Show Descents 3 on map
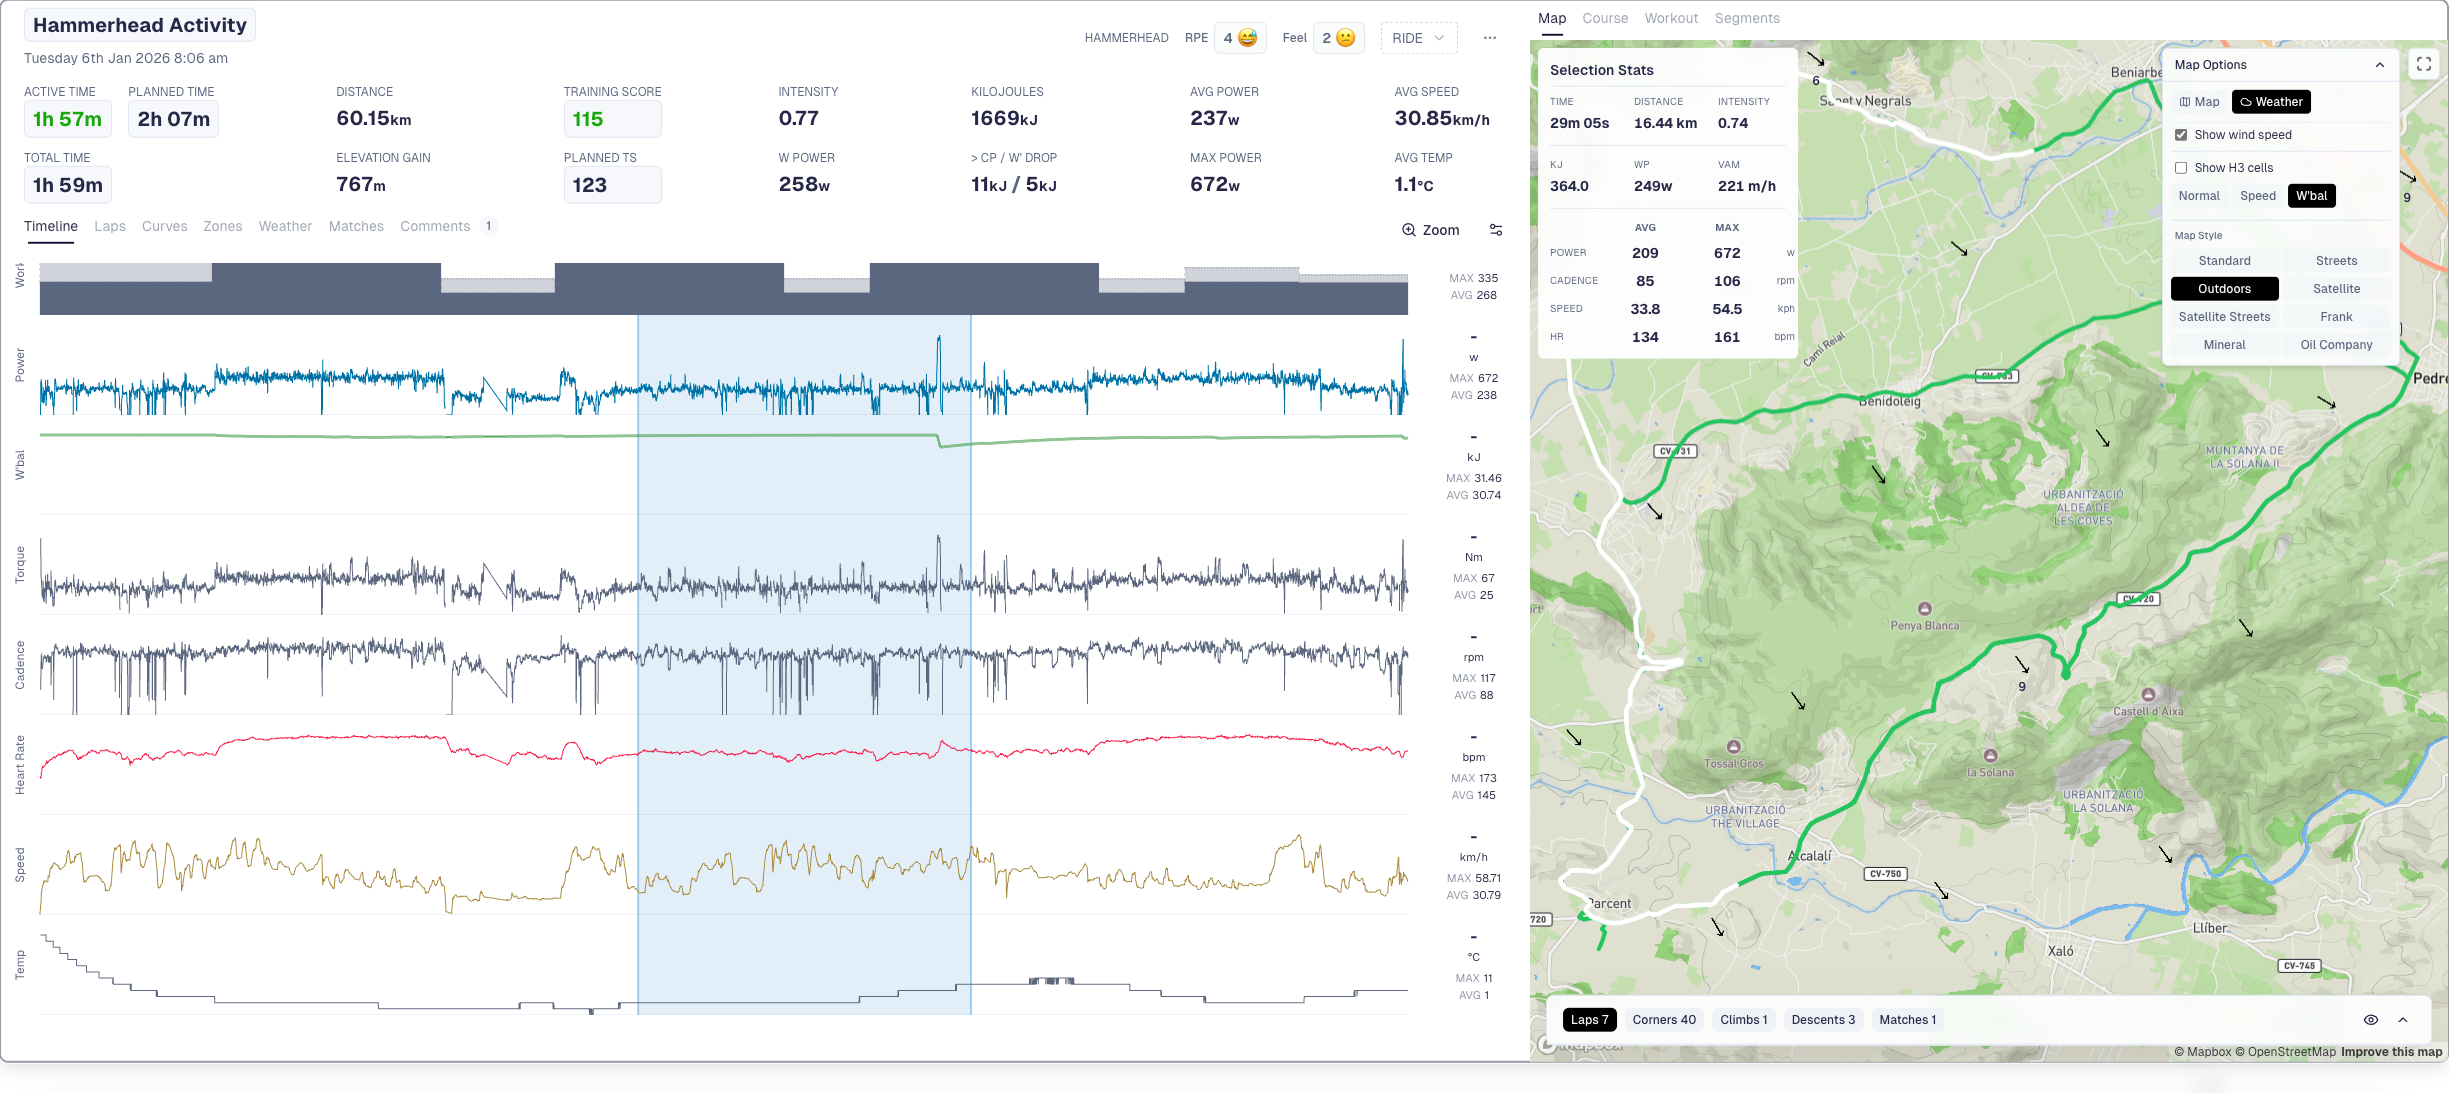 [1823, 1020]
